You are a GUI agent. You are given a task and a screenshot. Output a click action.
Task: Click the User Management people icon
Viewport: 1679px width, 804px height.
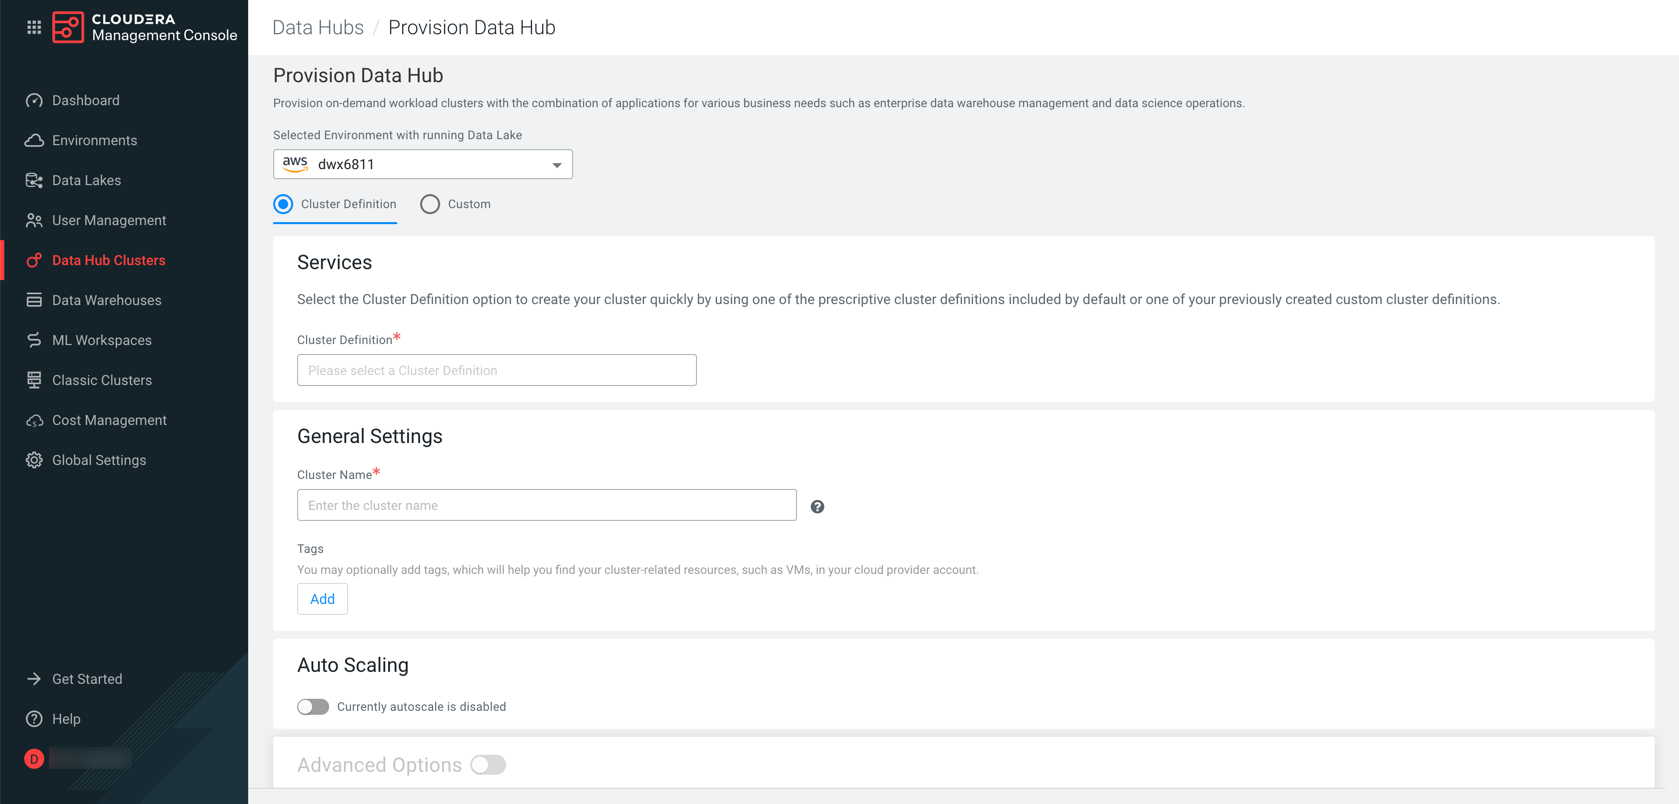coord(34,221)
